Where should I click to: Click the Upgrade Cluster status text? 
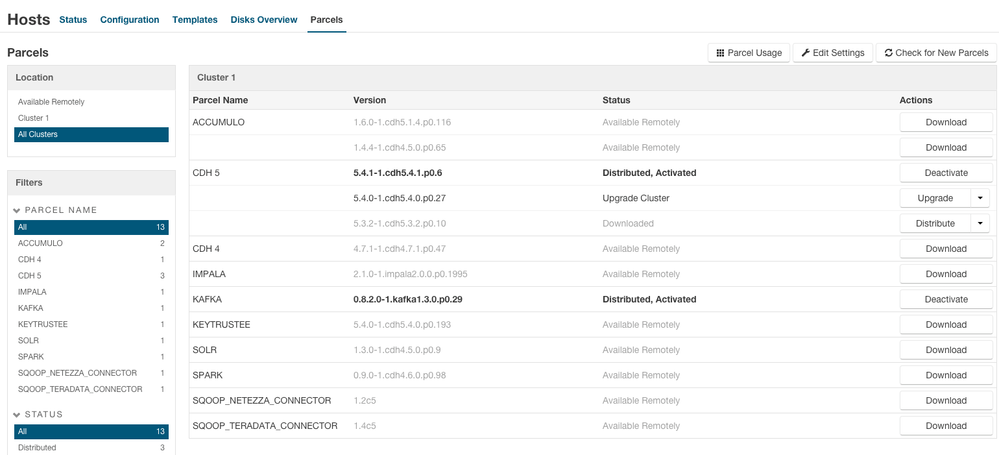(x=636, y=198)
